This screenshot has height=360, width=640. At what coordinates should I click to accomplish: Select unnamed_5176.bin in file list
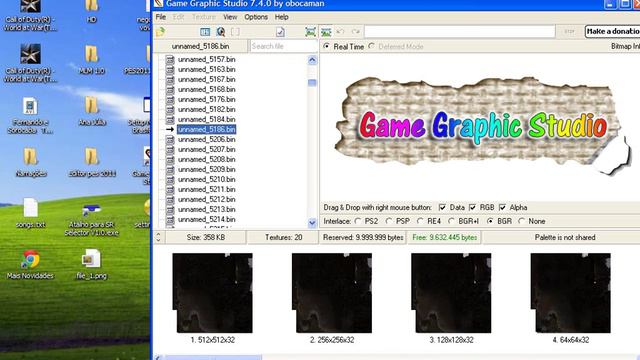click(207, 100)
